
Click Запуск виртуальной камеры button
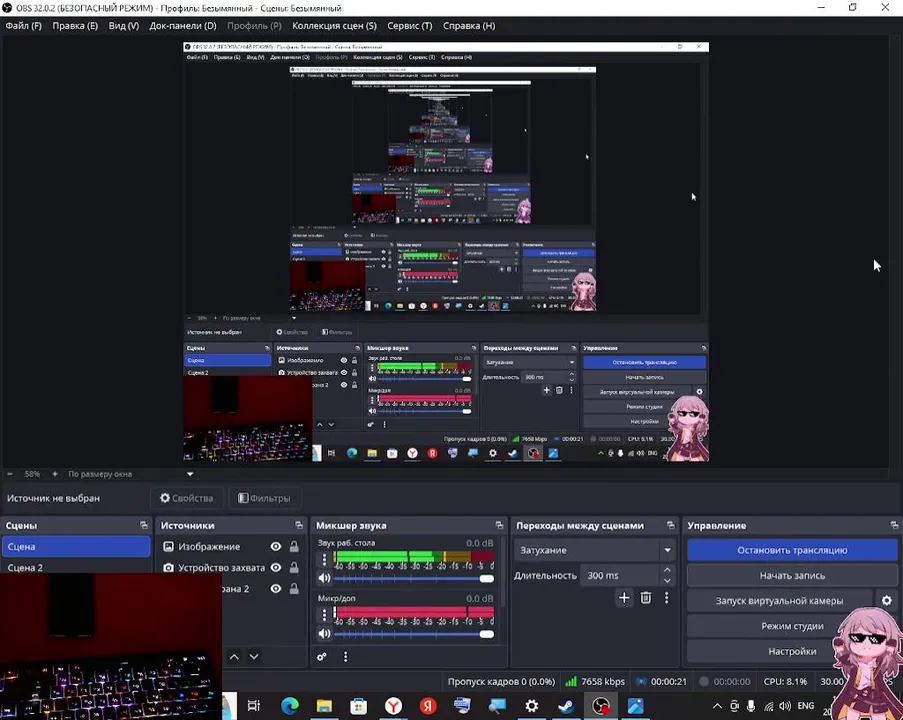point(779,601)
